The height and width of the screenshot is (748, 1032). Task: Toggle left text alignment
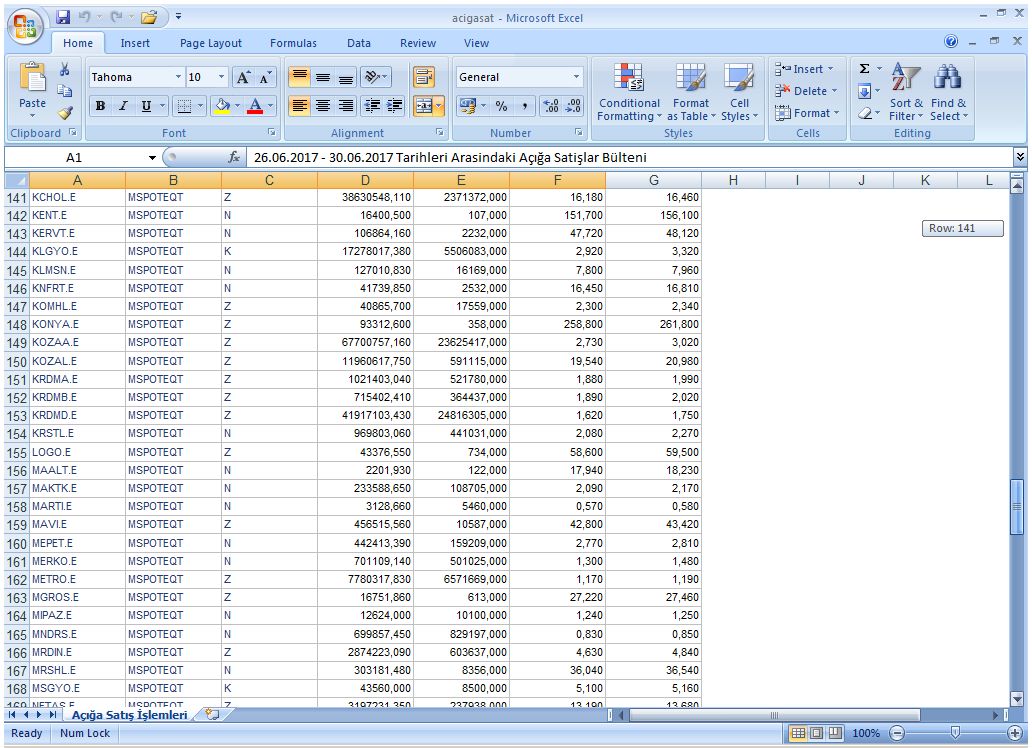pyautogui.click(x=299, y=105)
